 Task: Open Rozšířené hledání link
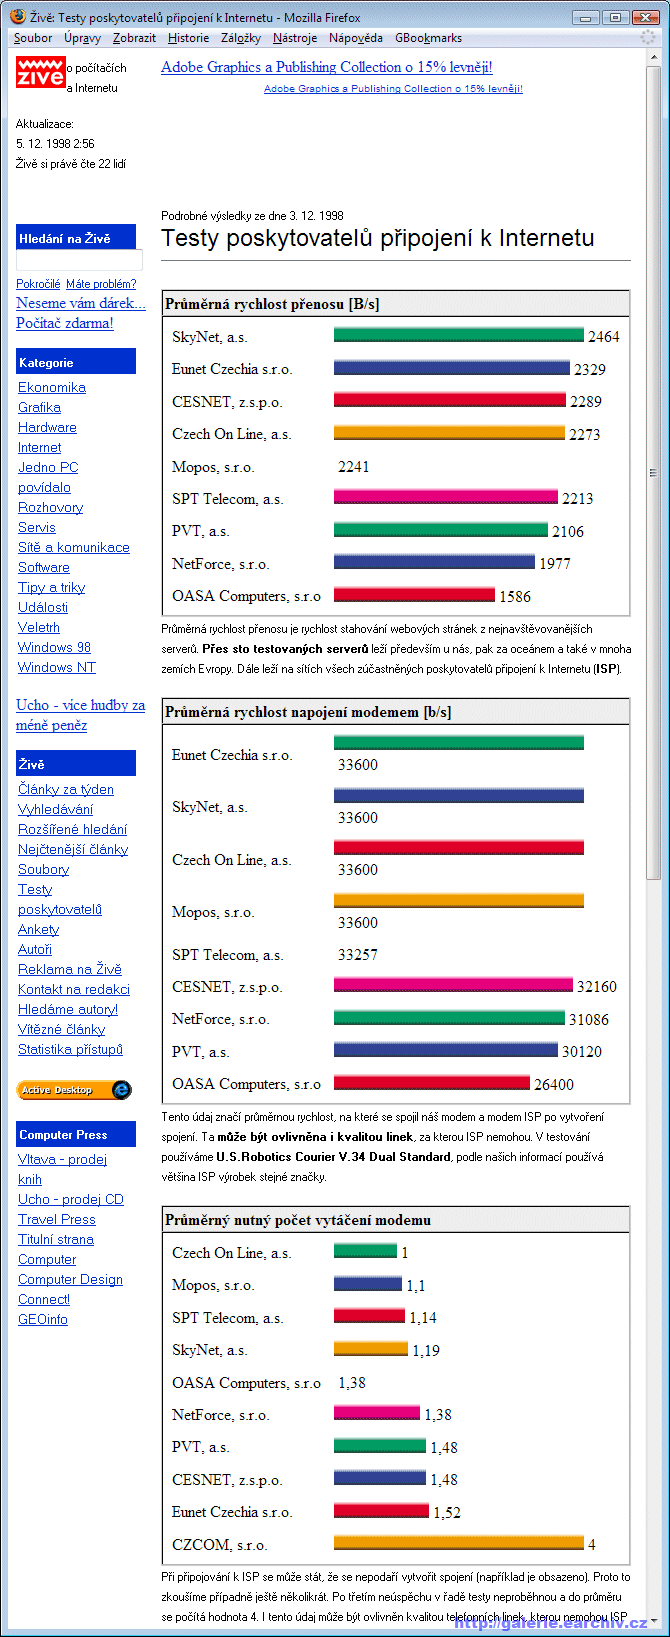coord(72,829)
